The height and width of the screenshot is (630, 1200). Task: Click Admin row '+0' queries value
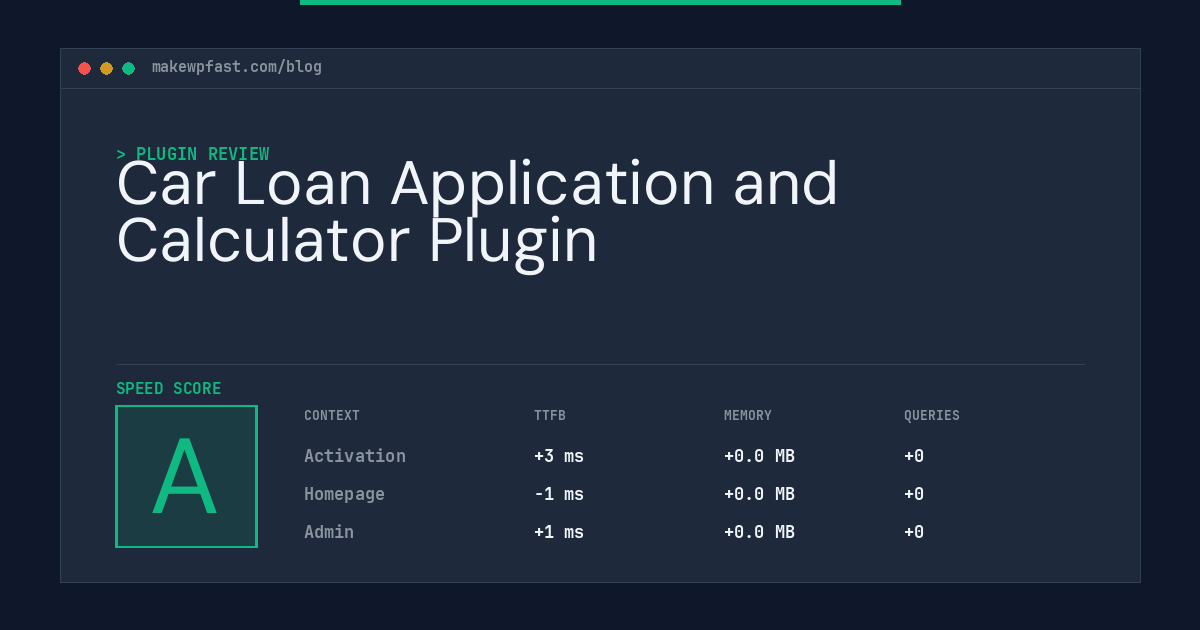(914, 532)
